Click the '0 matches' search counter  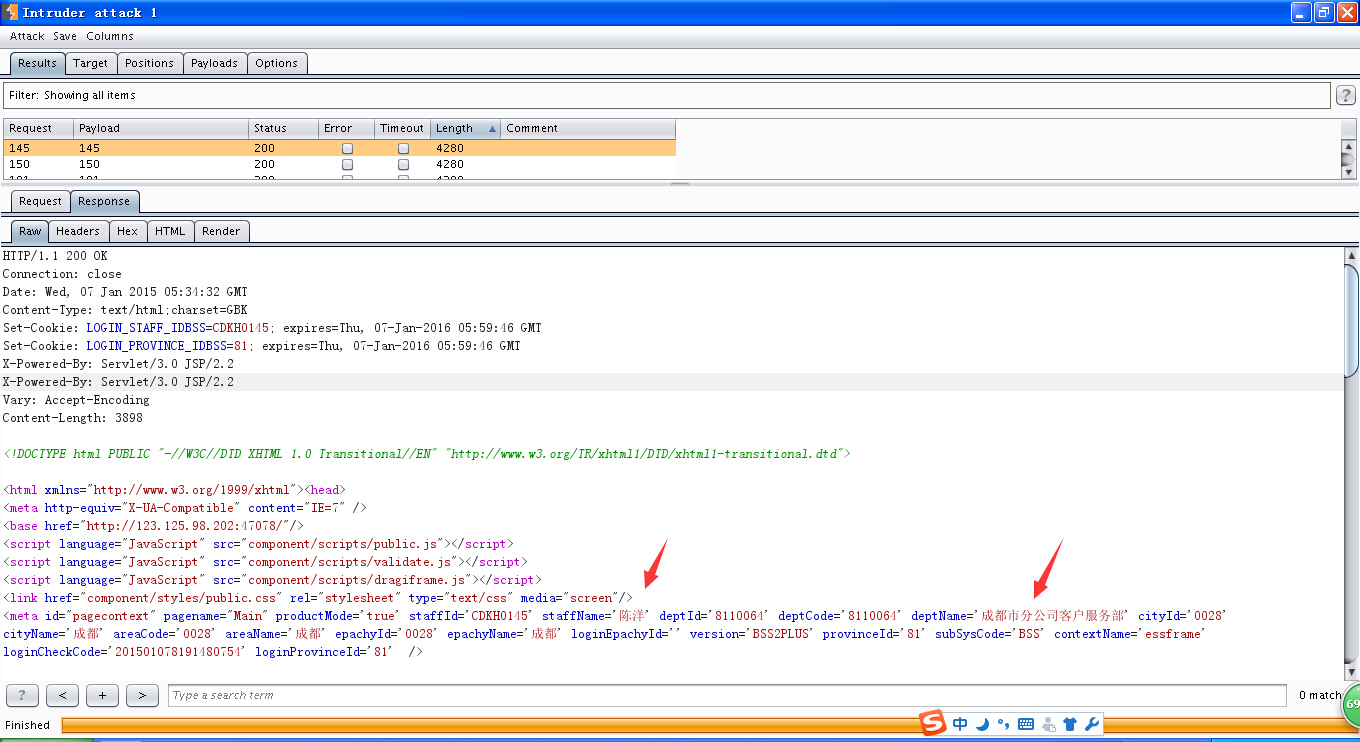coord(1318,695)
